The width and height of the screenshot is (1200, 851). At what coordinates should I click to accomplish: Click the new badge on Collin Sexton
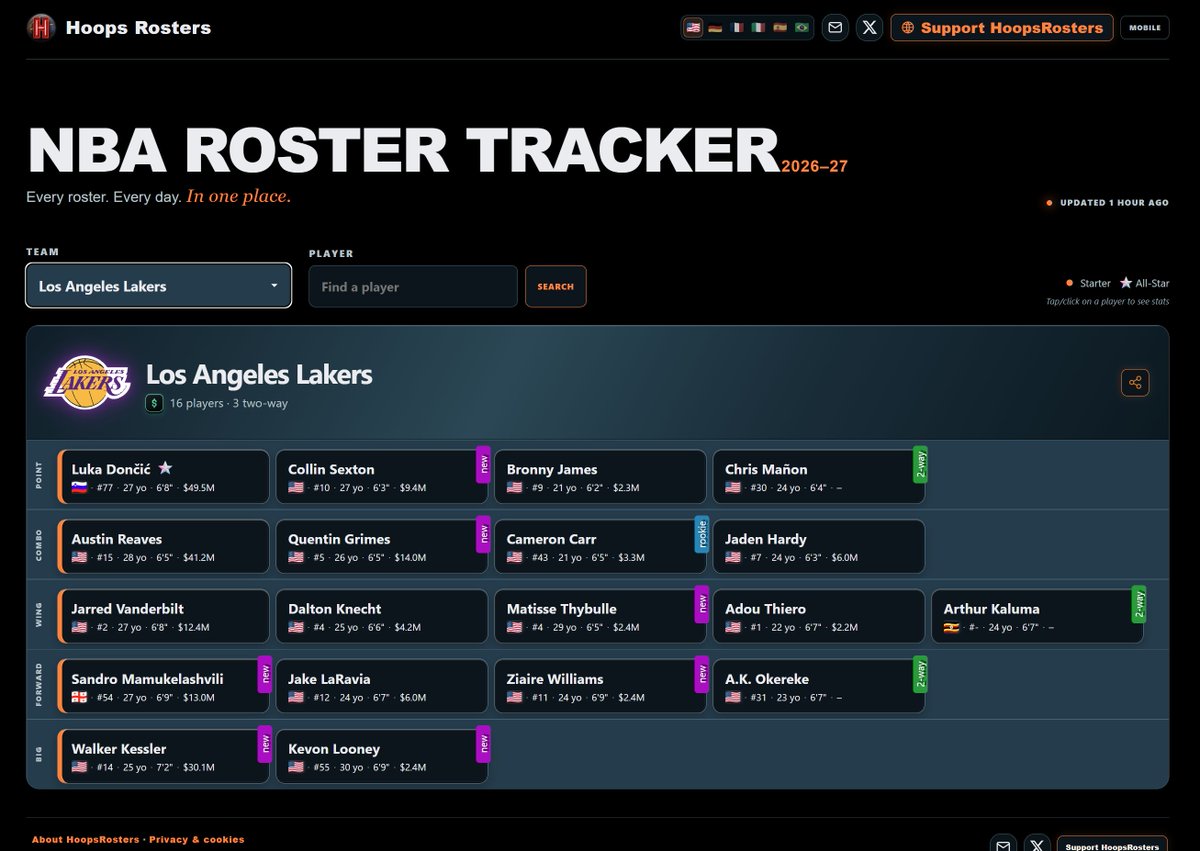click(483, 465)
